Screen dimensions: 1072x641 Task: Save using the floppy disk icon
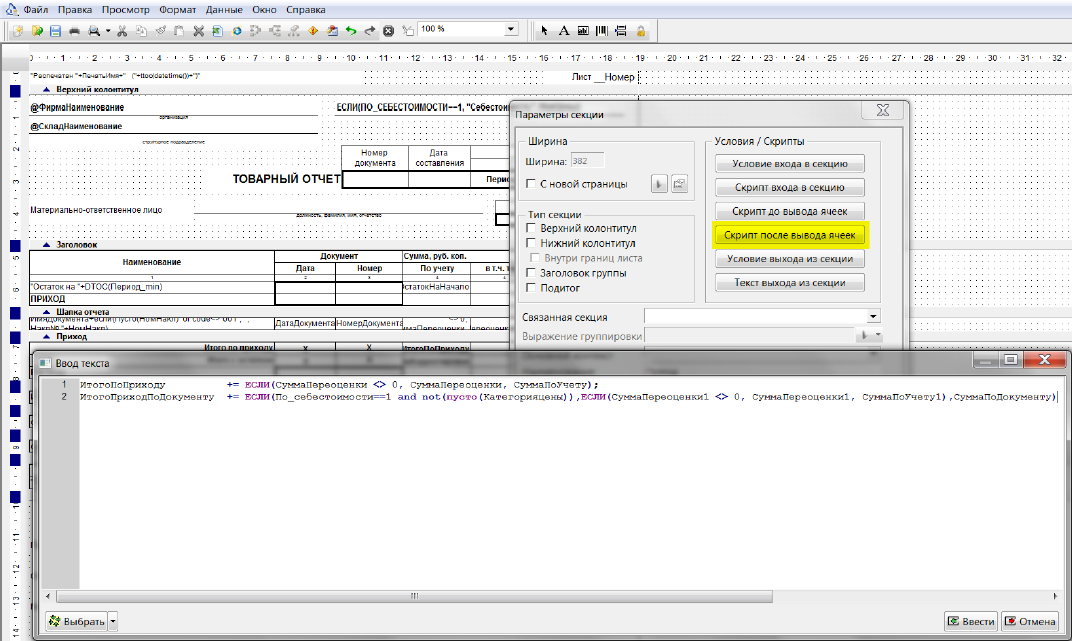point(55,31)
